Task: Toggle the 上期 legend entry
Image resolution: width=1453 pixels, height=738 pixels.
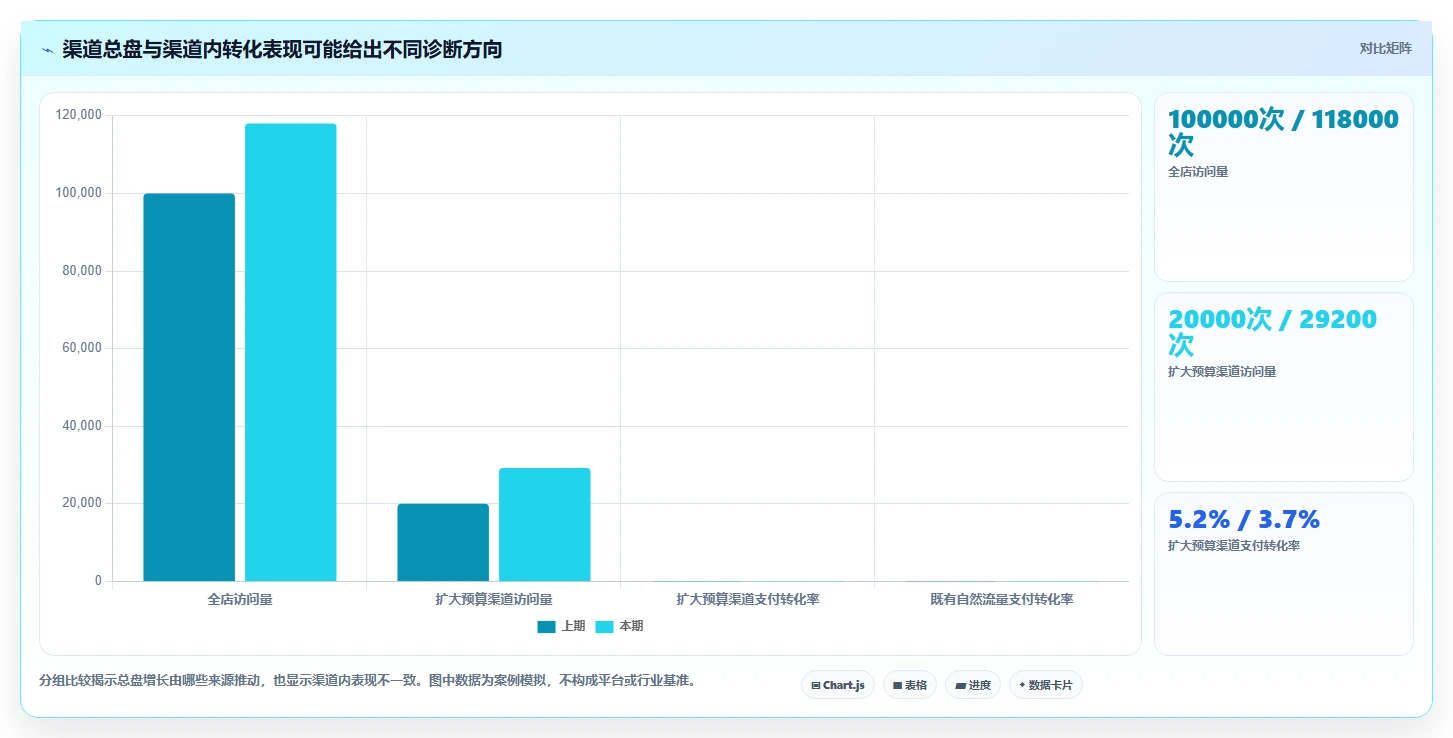Action: point(561,626)
